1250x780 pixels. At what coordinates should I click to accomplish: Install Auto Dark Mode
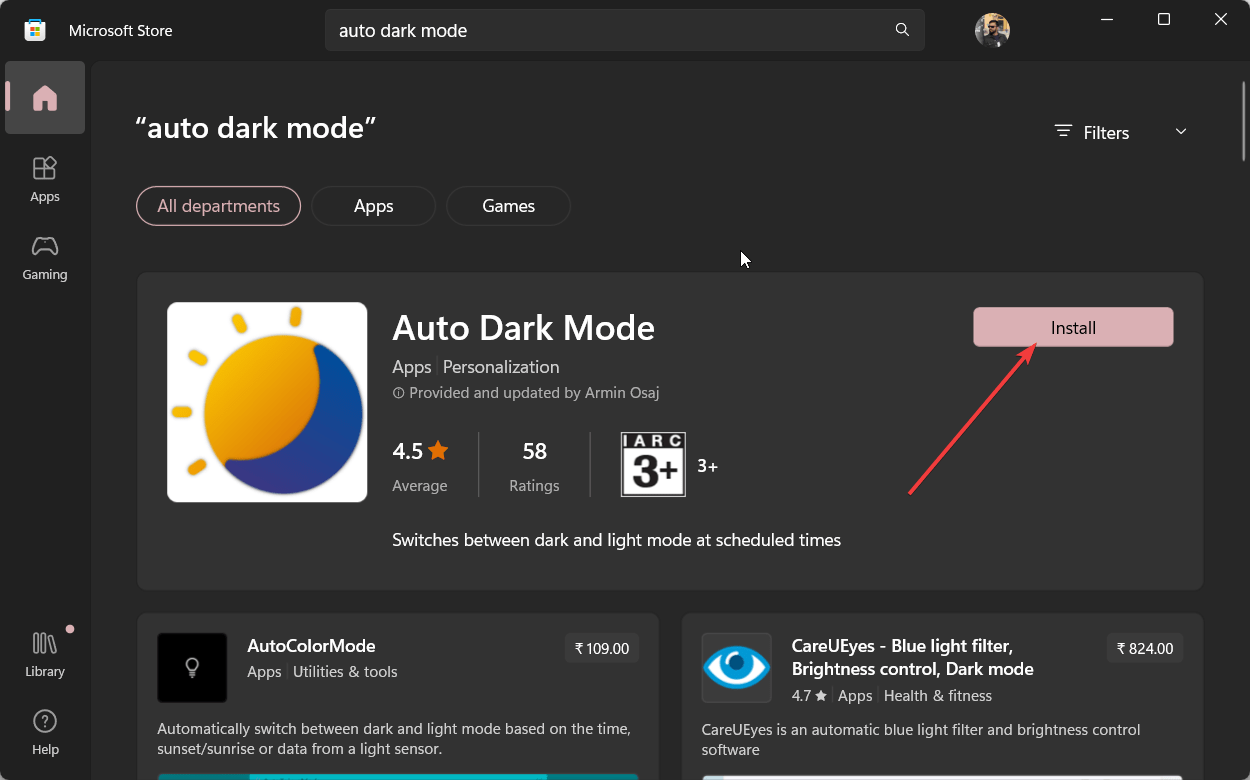[1073, 327]
